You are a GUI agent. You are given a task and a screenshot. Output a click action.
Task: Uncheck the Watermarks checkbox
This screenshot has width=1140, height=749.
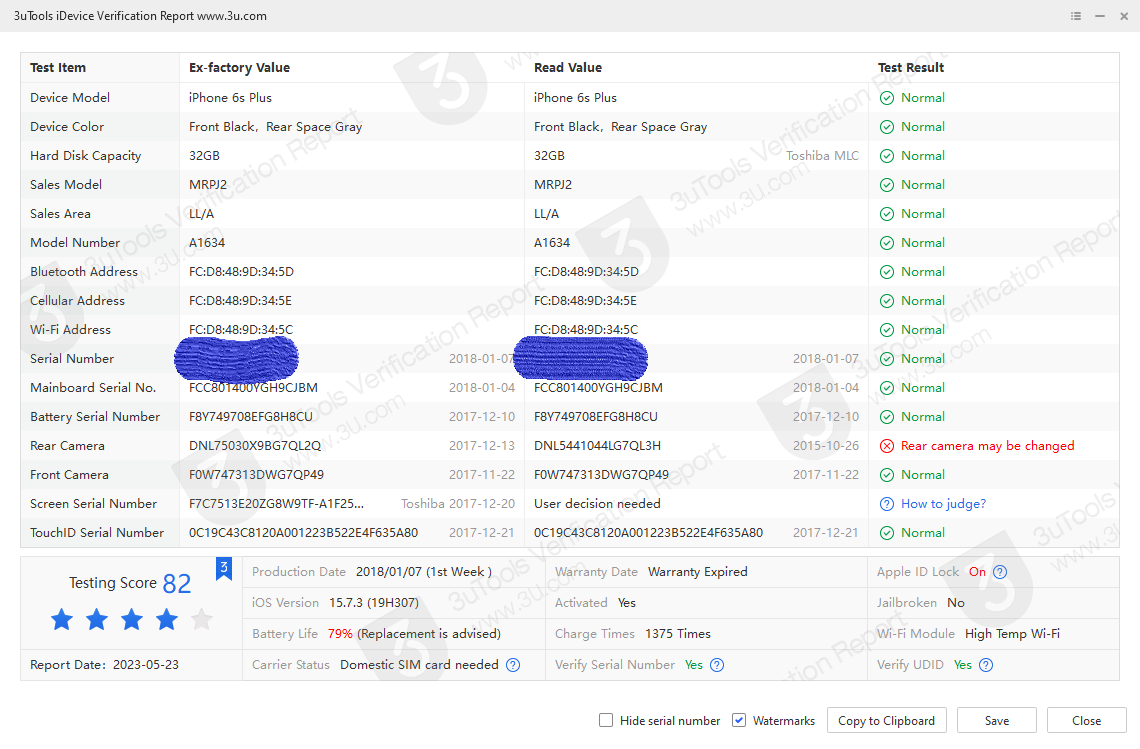(x=739, y=720)
